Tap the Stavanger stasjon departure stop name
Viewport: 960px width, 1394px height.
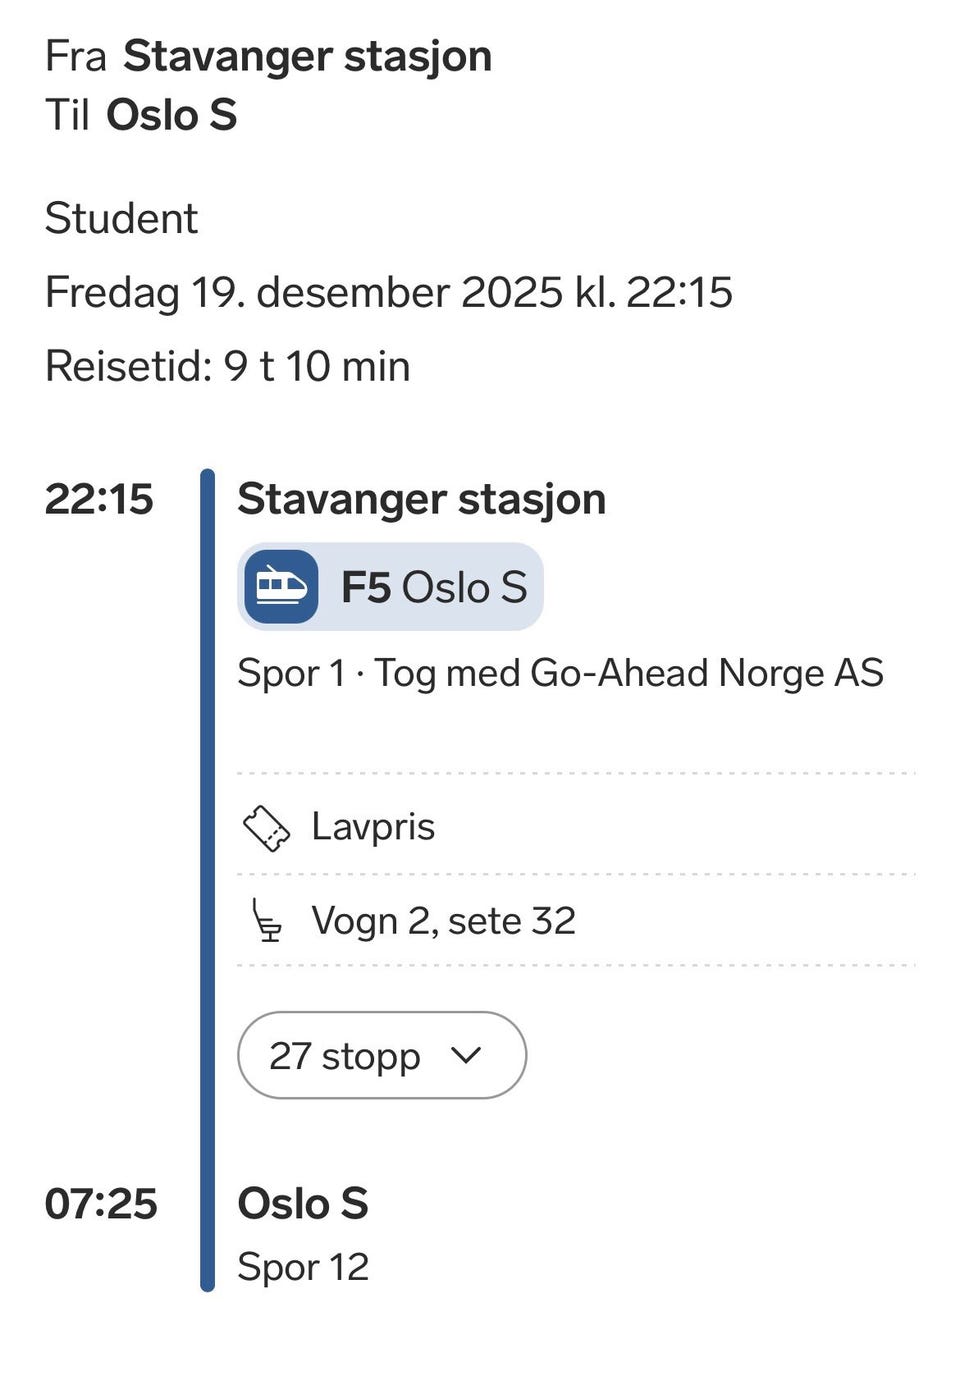[421, 499]
